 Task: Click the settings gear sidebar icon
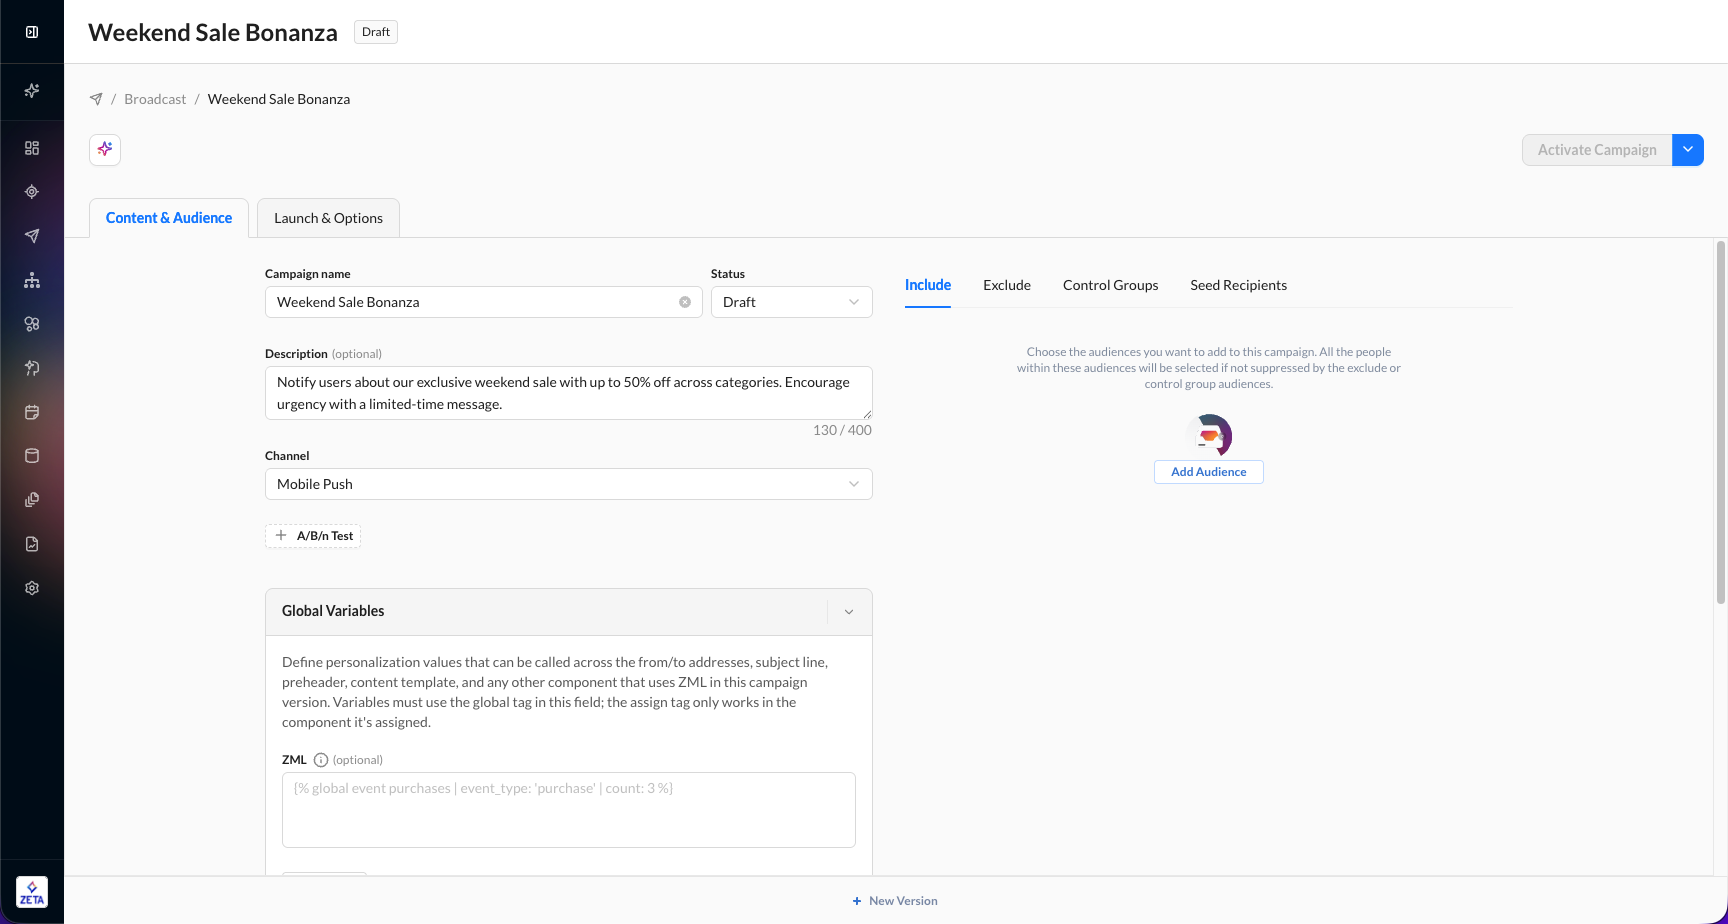pos(32,588)
